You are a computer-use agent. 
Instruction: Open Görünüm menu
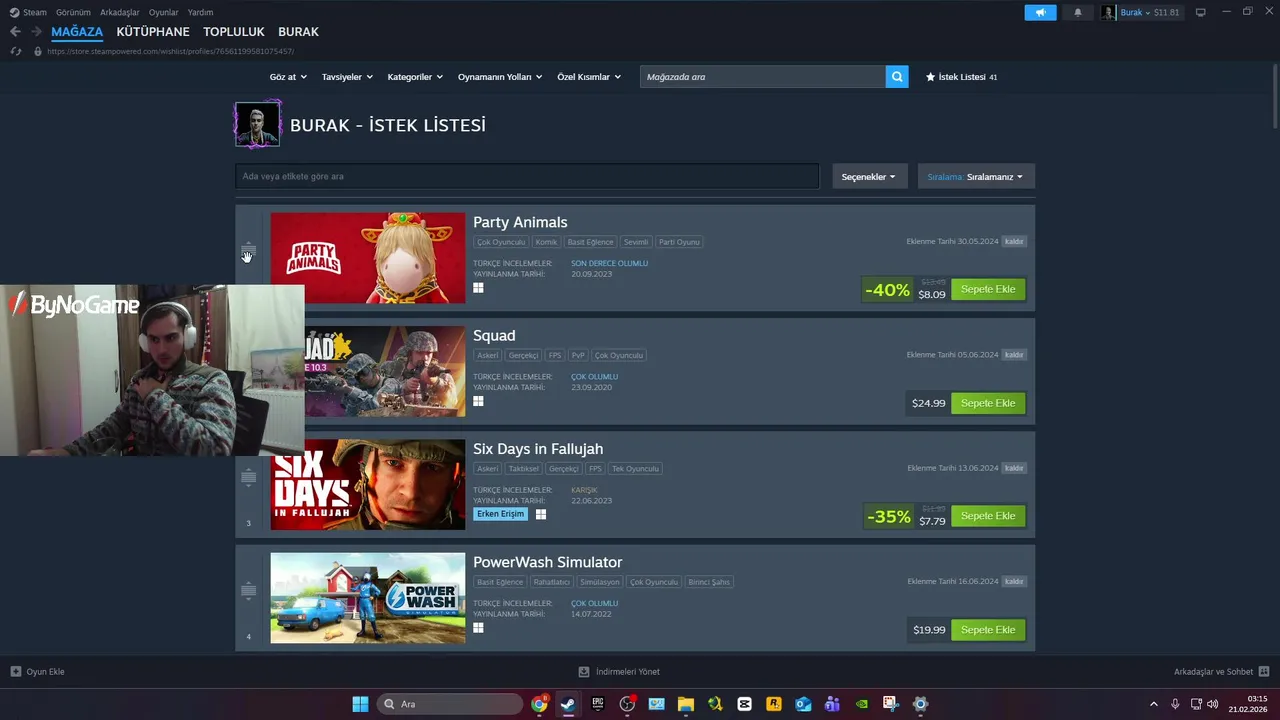click(x=73, y=12)
